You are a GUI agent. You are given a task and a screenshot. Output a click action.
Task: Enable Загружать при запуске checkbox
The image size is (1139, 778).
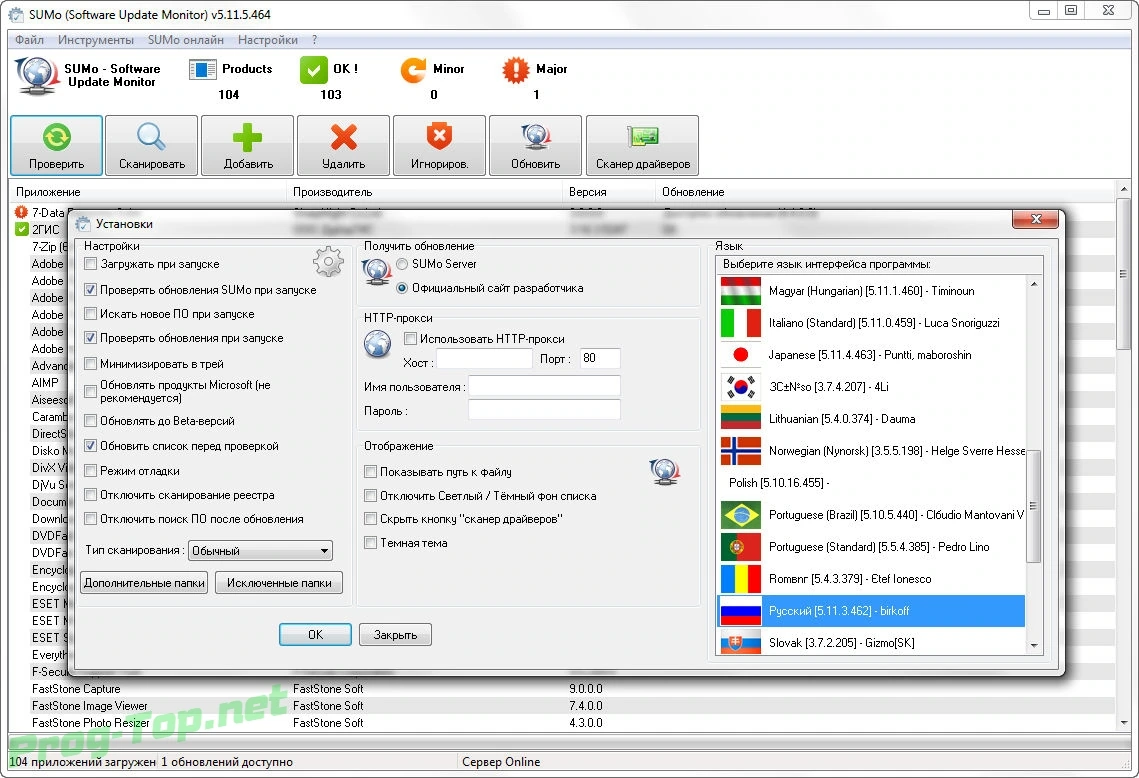click(x=91, y=264)
